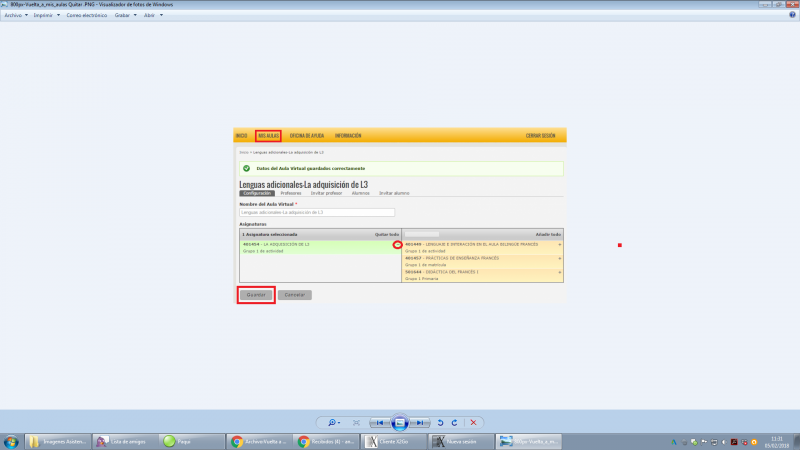Click the taskbar clock showing date
The width and height of the screenshot is (800, 450).
[776, 441]
